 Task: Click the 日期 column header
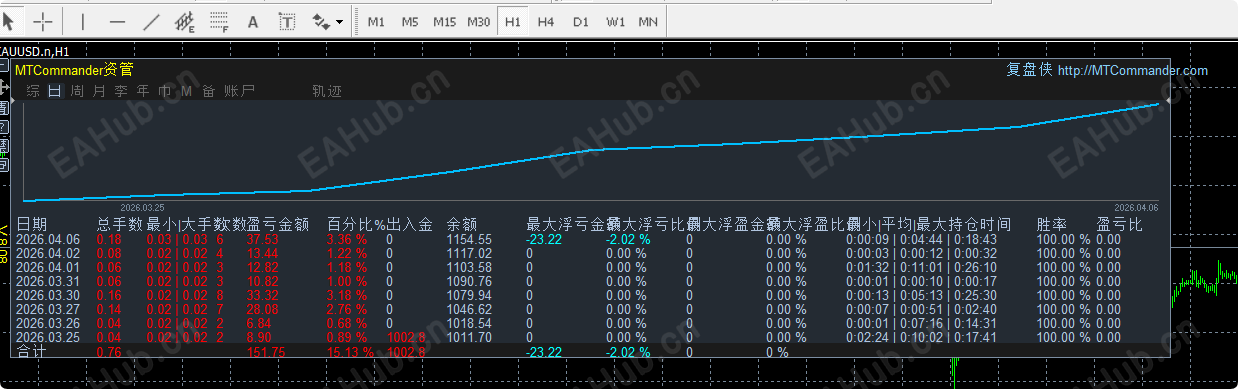tap(32, 224)
